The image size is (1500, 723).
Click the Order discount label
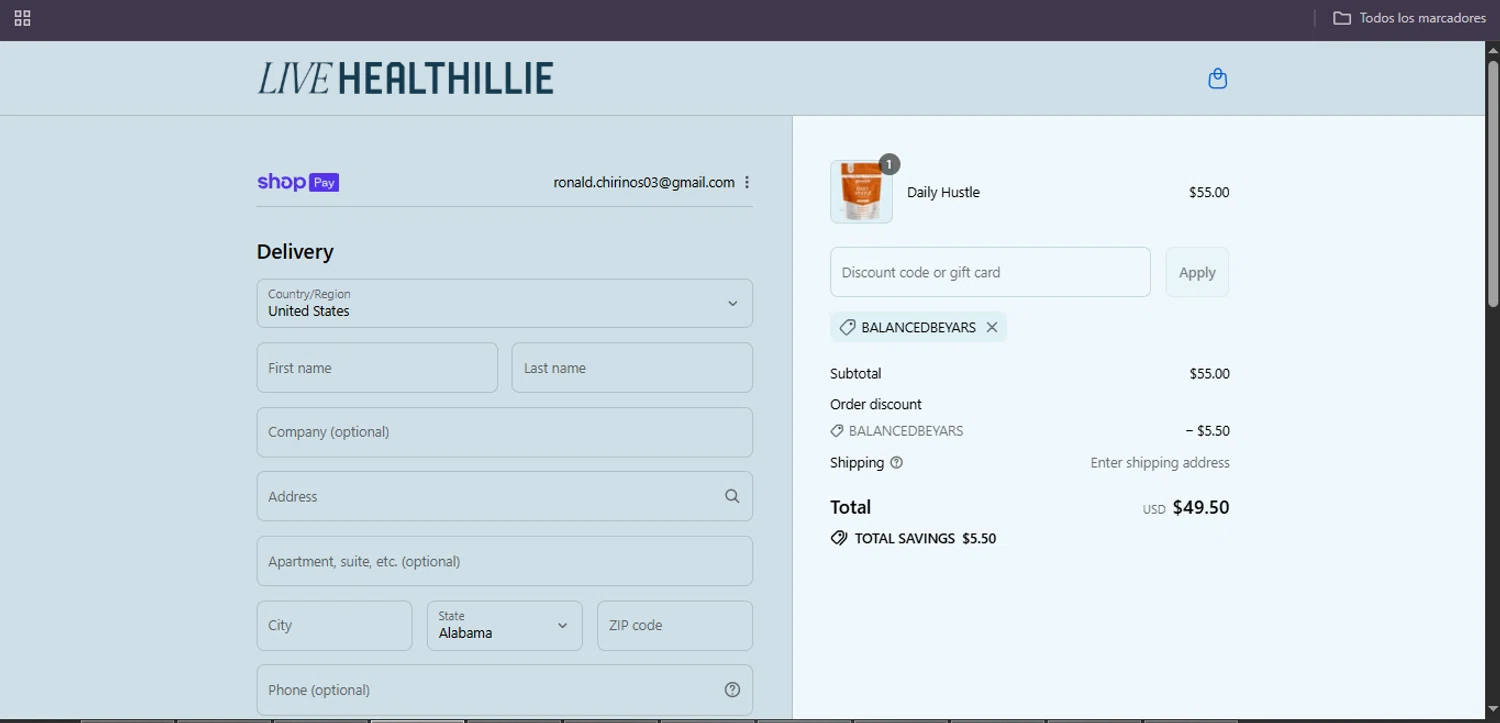tap(876, 404)
